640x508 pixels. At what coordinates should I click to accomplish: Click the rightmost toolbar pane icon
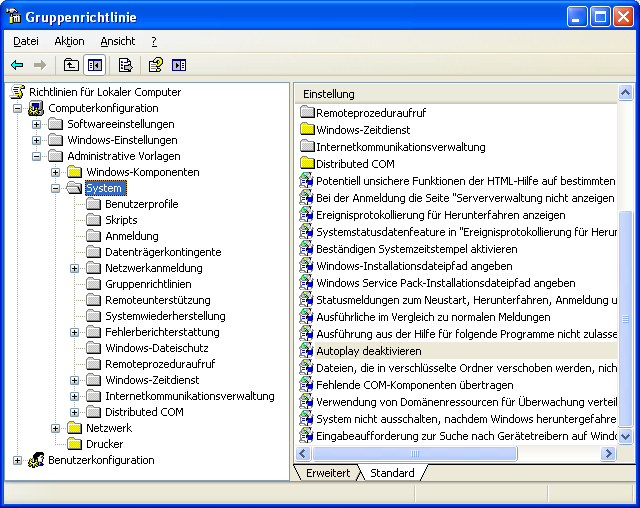(x=179, y=65)
